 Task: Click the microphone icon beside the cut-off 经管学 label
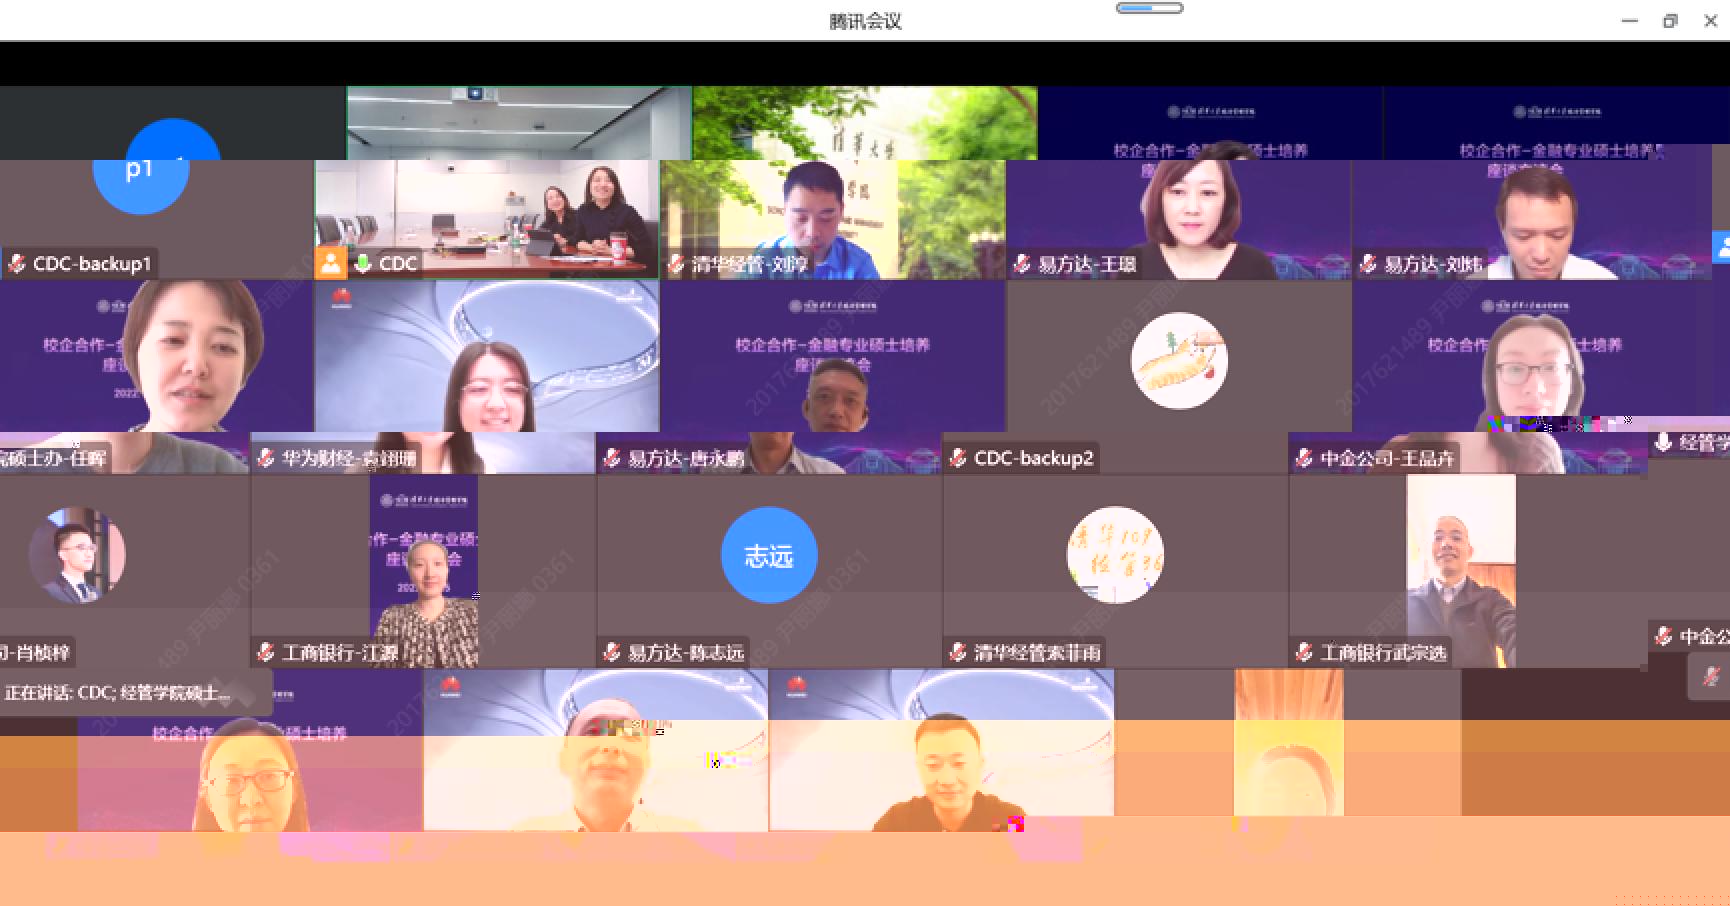(x=1663, y=442)
